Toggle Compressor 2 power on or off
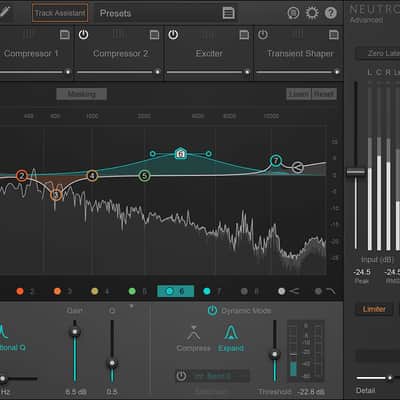 click(83, 35)
